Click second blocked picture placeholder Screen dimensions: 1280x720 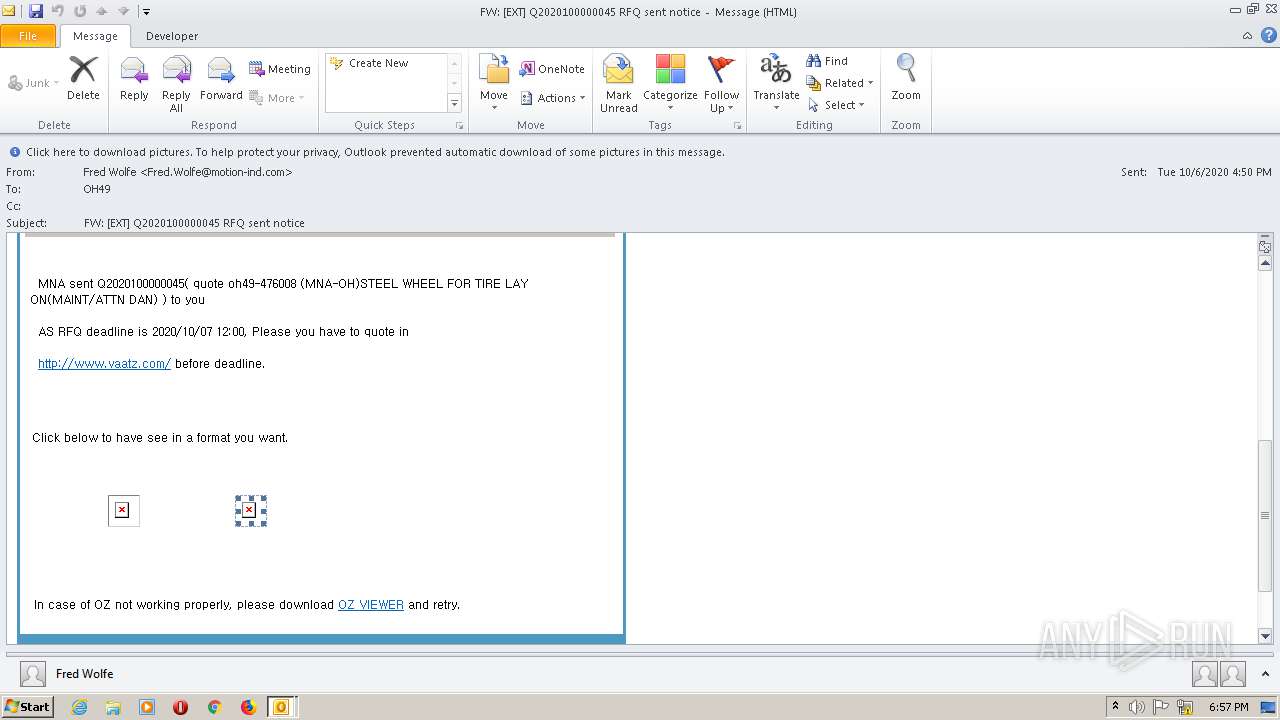(250, 510)
